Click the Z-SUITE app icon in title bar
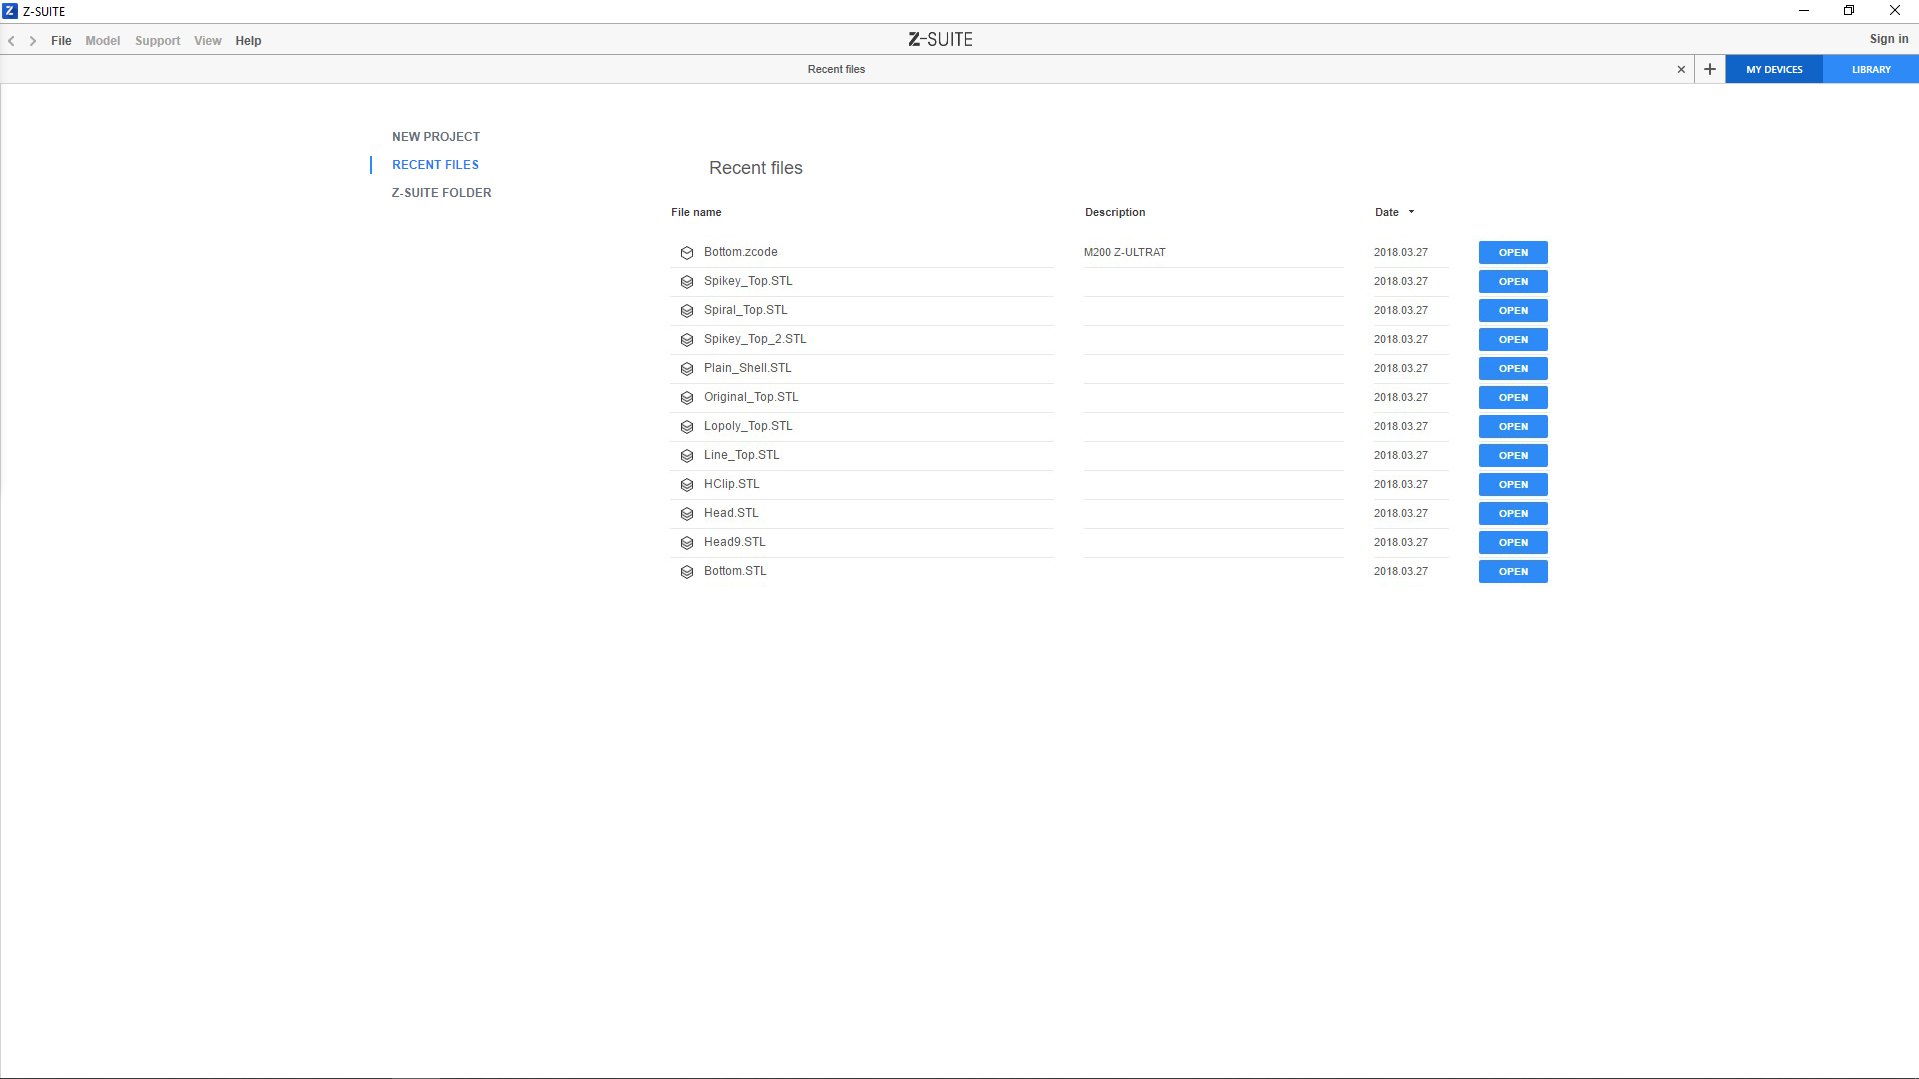The height and width of the screenshot is (1079, 1919). [x=10, y=11]
